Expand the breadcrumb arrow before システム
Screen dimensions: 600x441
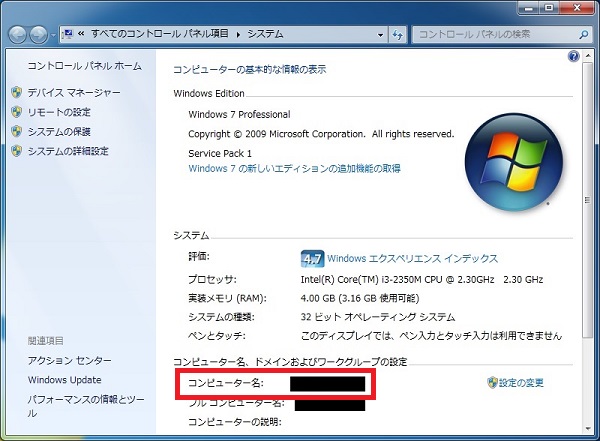(x=238, y=34)
